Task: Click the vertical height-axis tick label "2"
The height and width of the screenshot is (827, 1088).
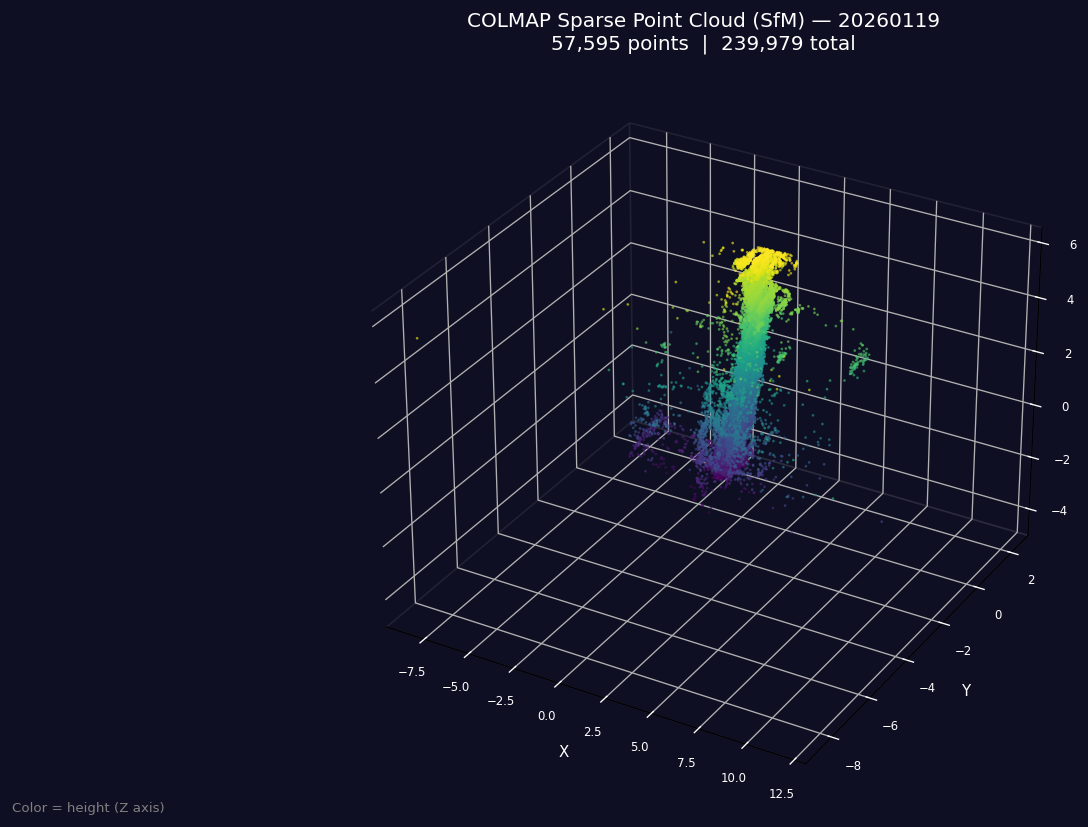Action: [1068, 354]
